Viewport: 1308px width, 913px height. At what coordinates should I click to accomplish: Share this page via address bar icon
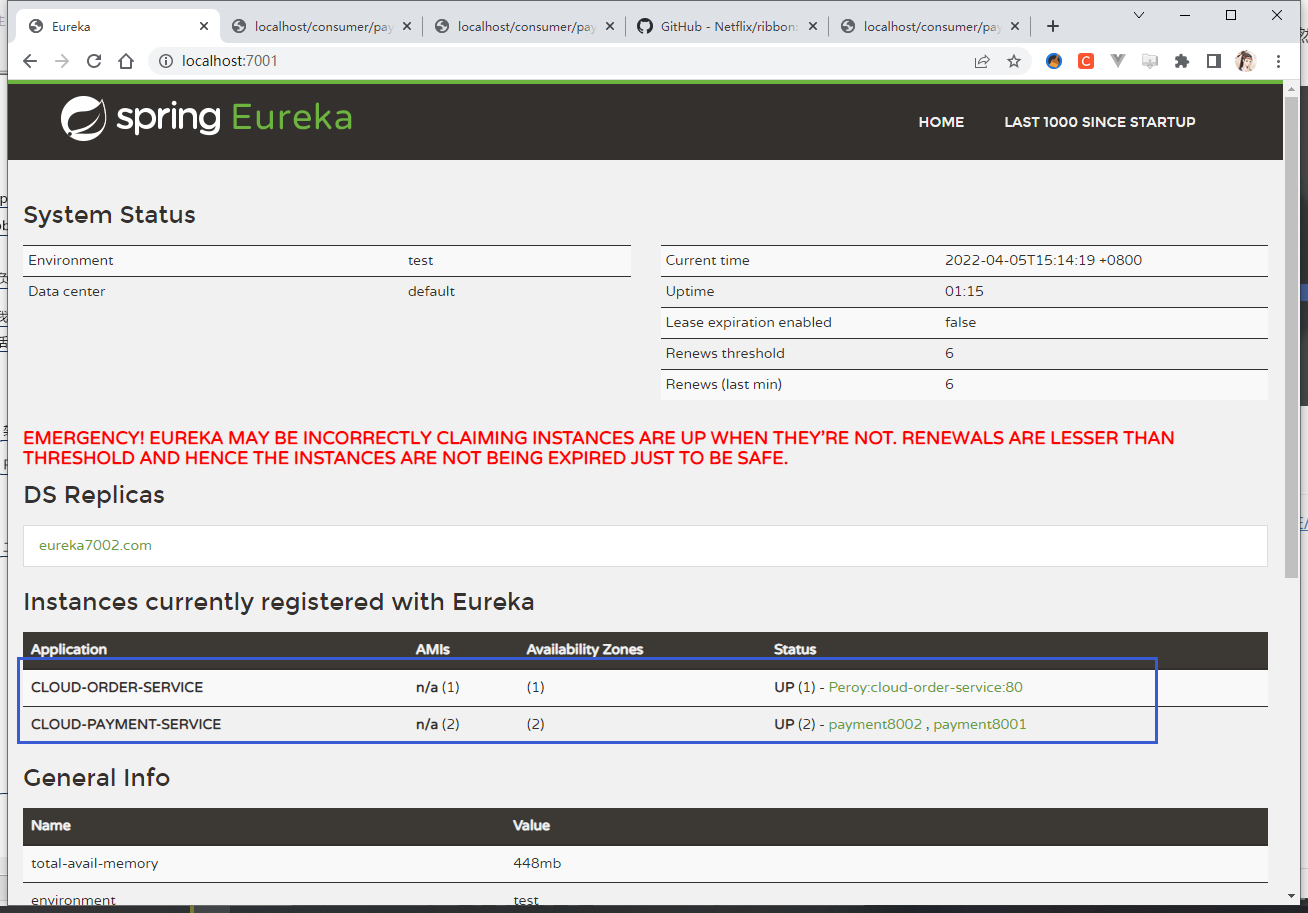982,61
